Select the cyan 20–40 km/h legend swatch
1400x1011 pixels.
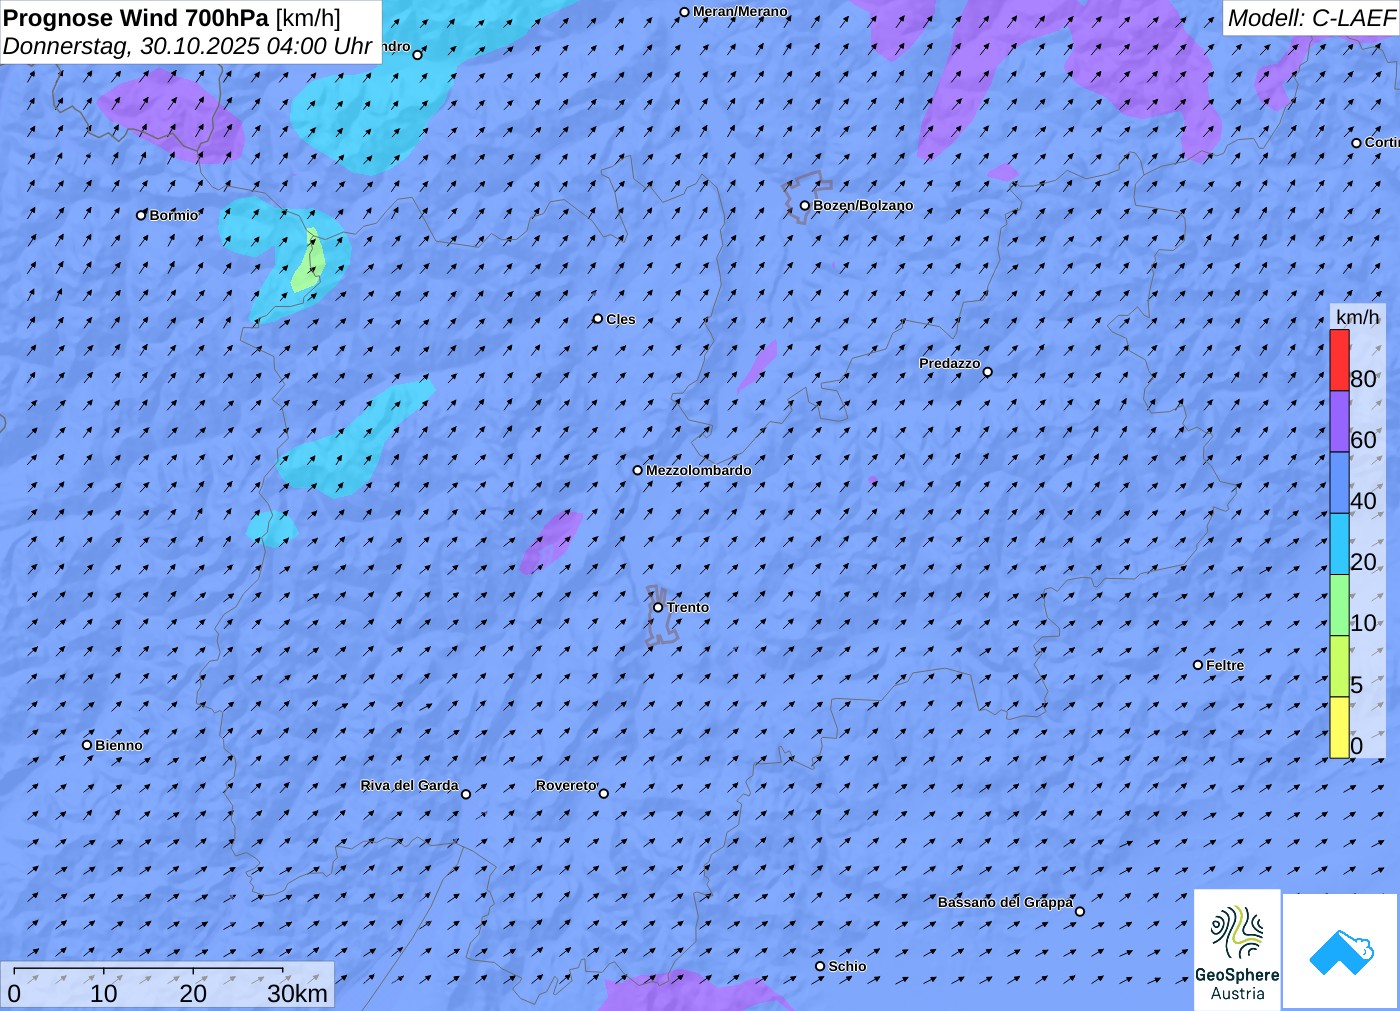(x=1339, y=544)
